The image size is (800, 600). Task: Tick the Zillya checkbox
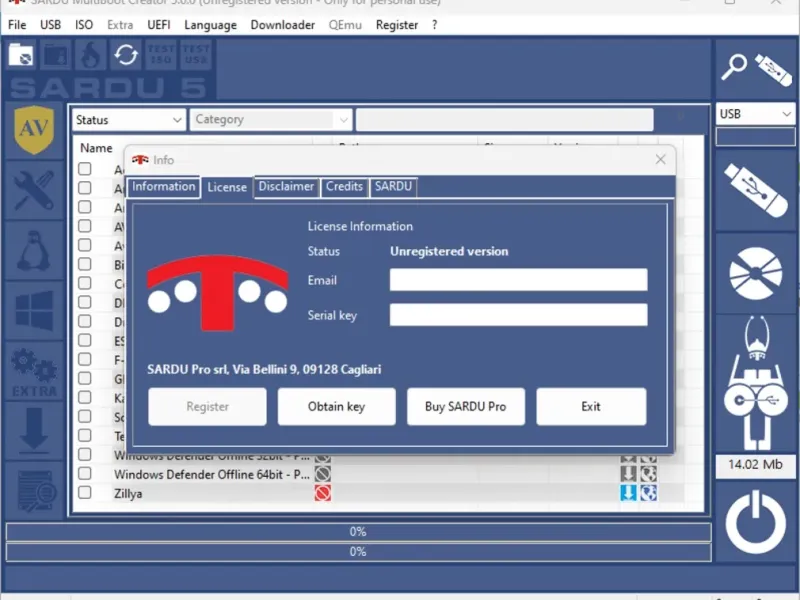(85, 492)
